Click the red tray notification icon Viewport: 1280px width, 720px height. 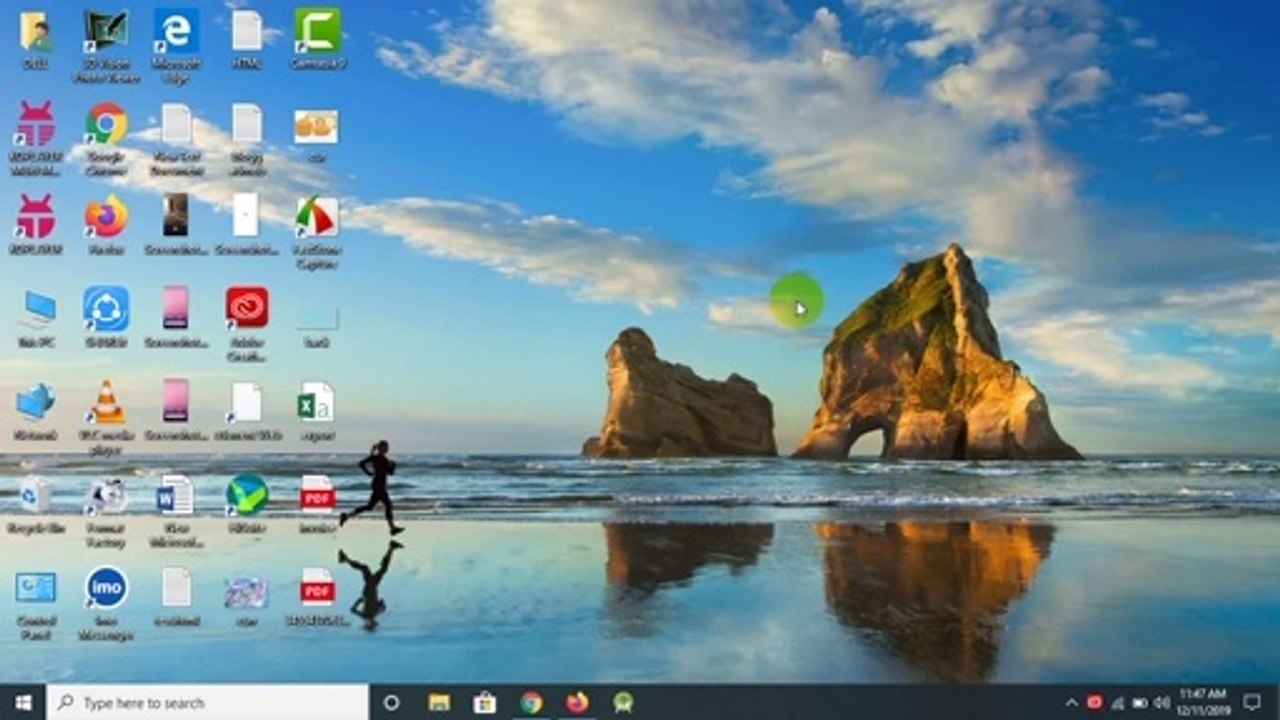tap(1095, 703)
